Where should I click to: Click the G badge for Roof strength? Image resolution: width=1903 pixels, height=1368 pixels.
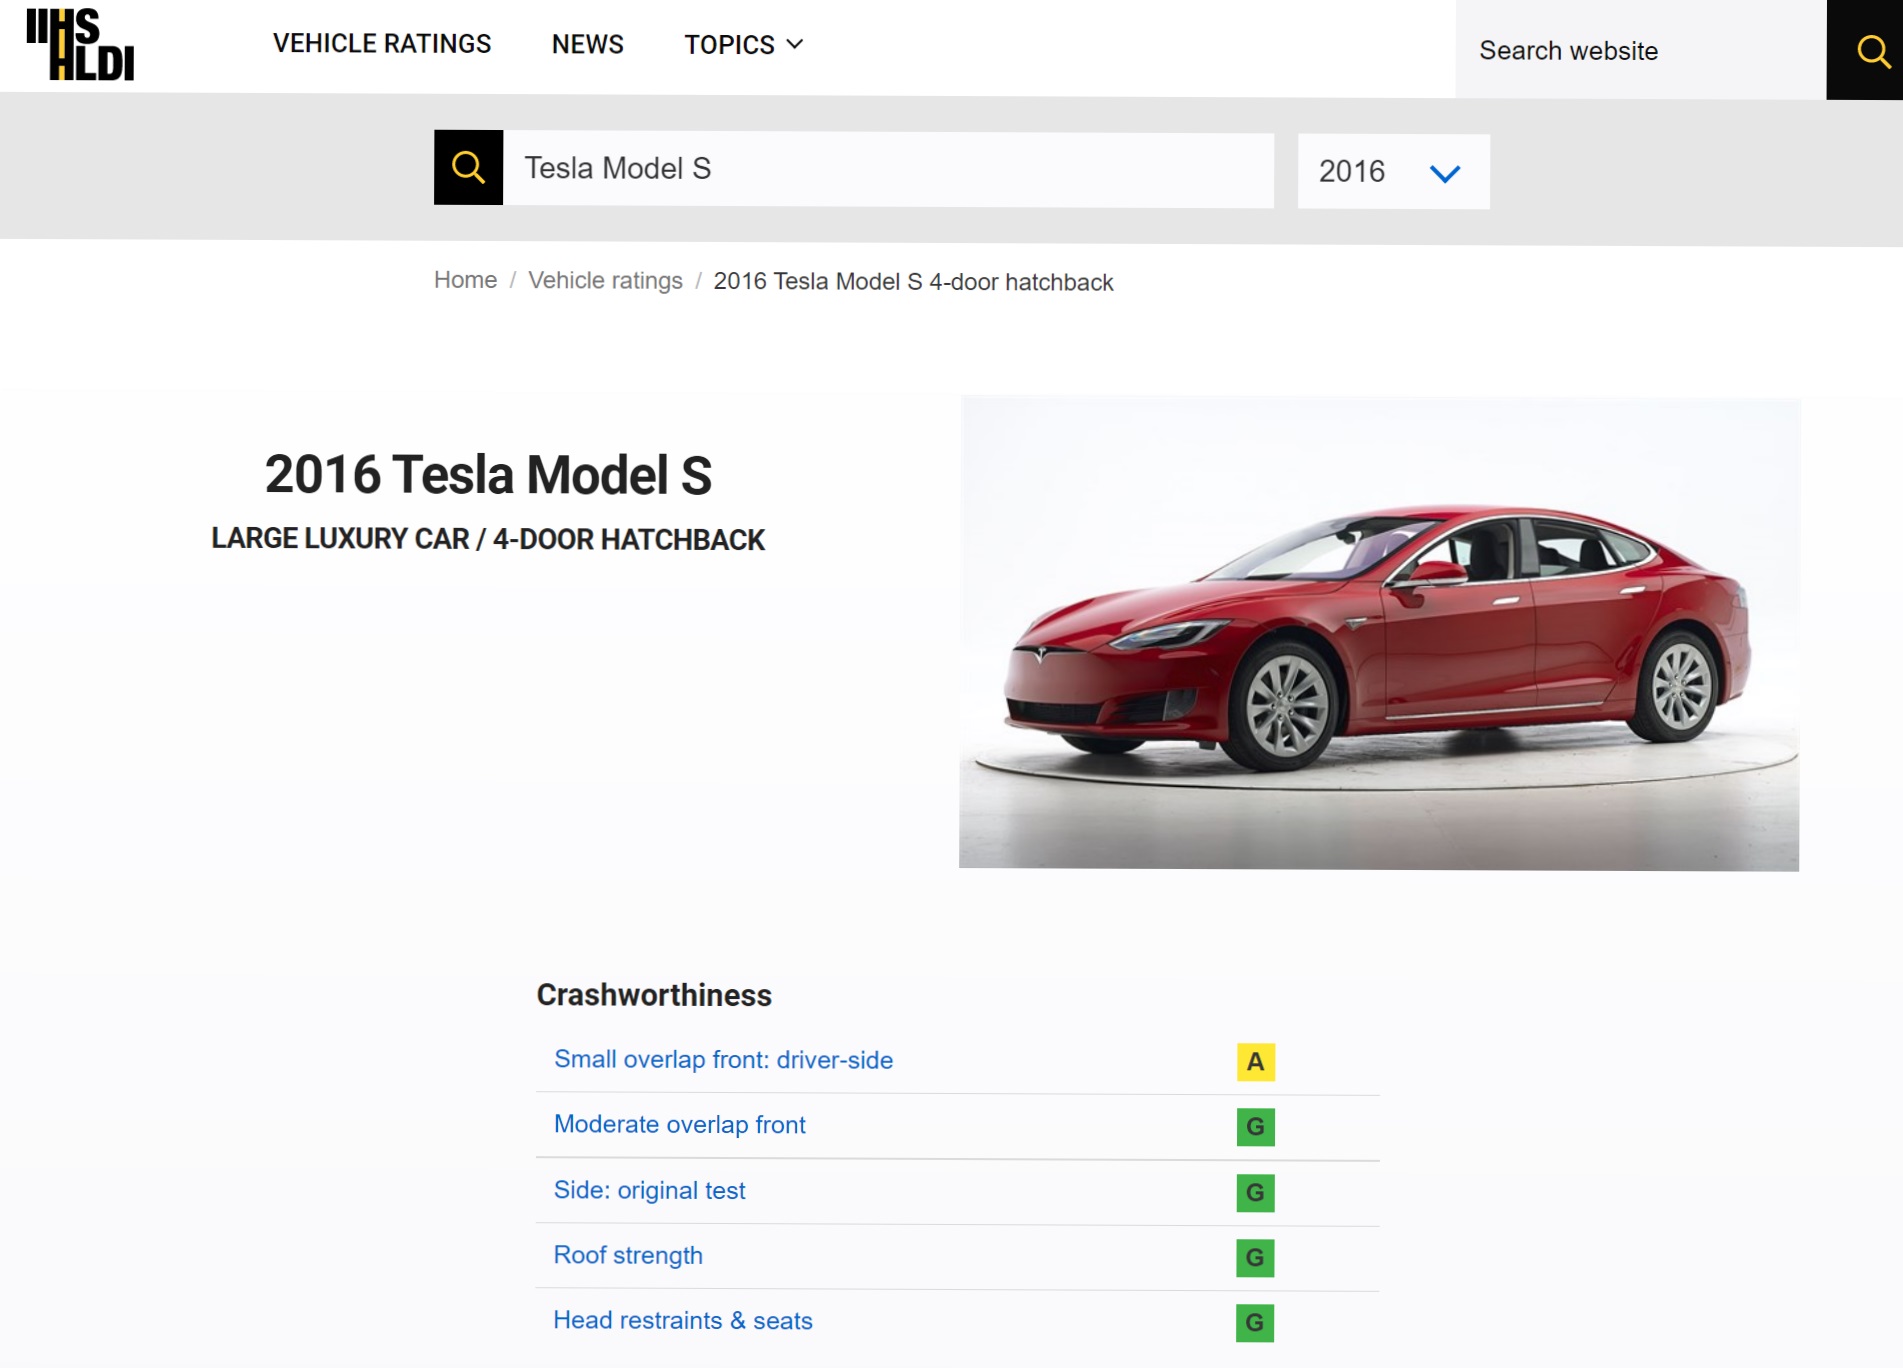(x=1255, y=1257)
